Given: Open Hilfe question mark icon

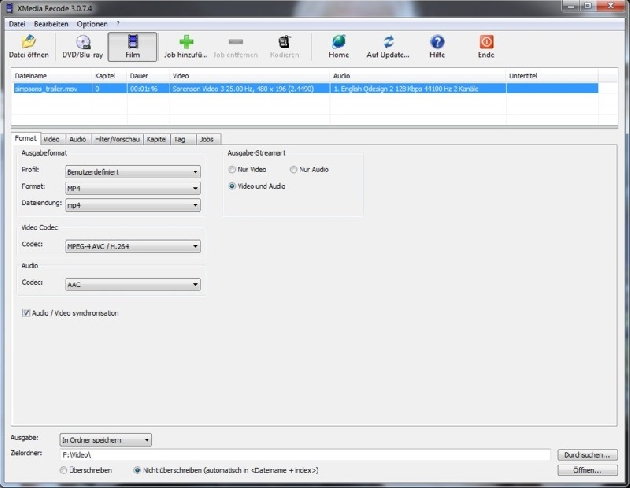Looking at the screenshot, I should 437,42.
